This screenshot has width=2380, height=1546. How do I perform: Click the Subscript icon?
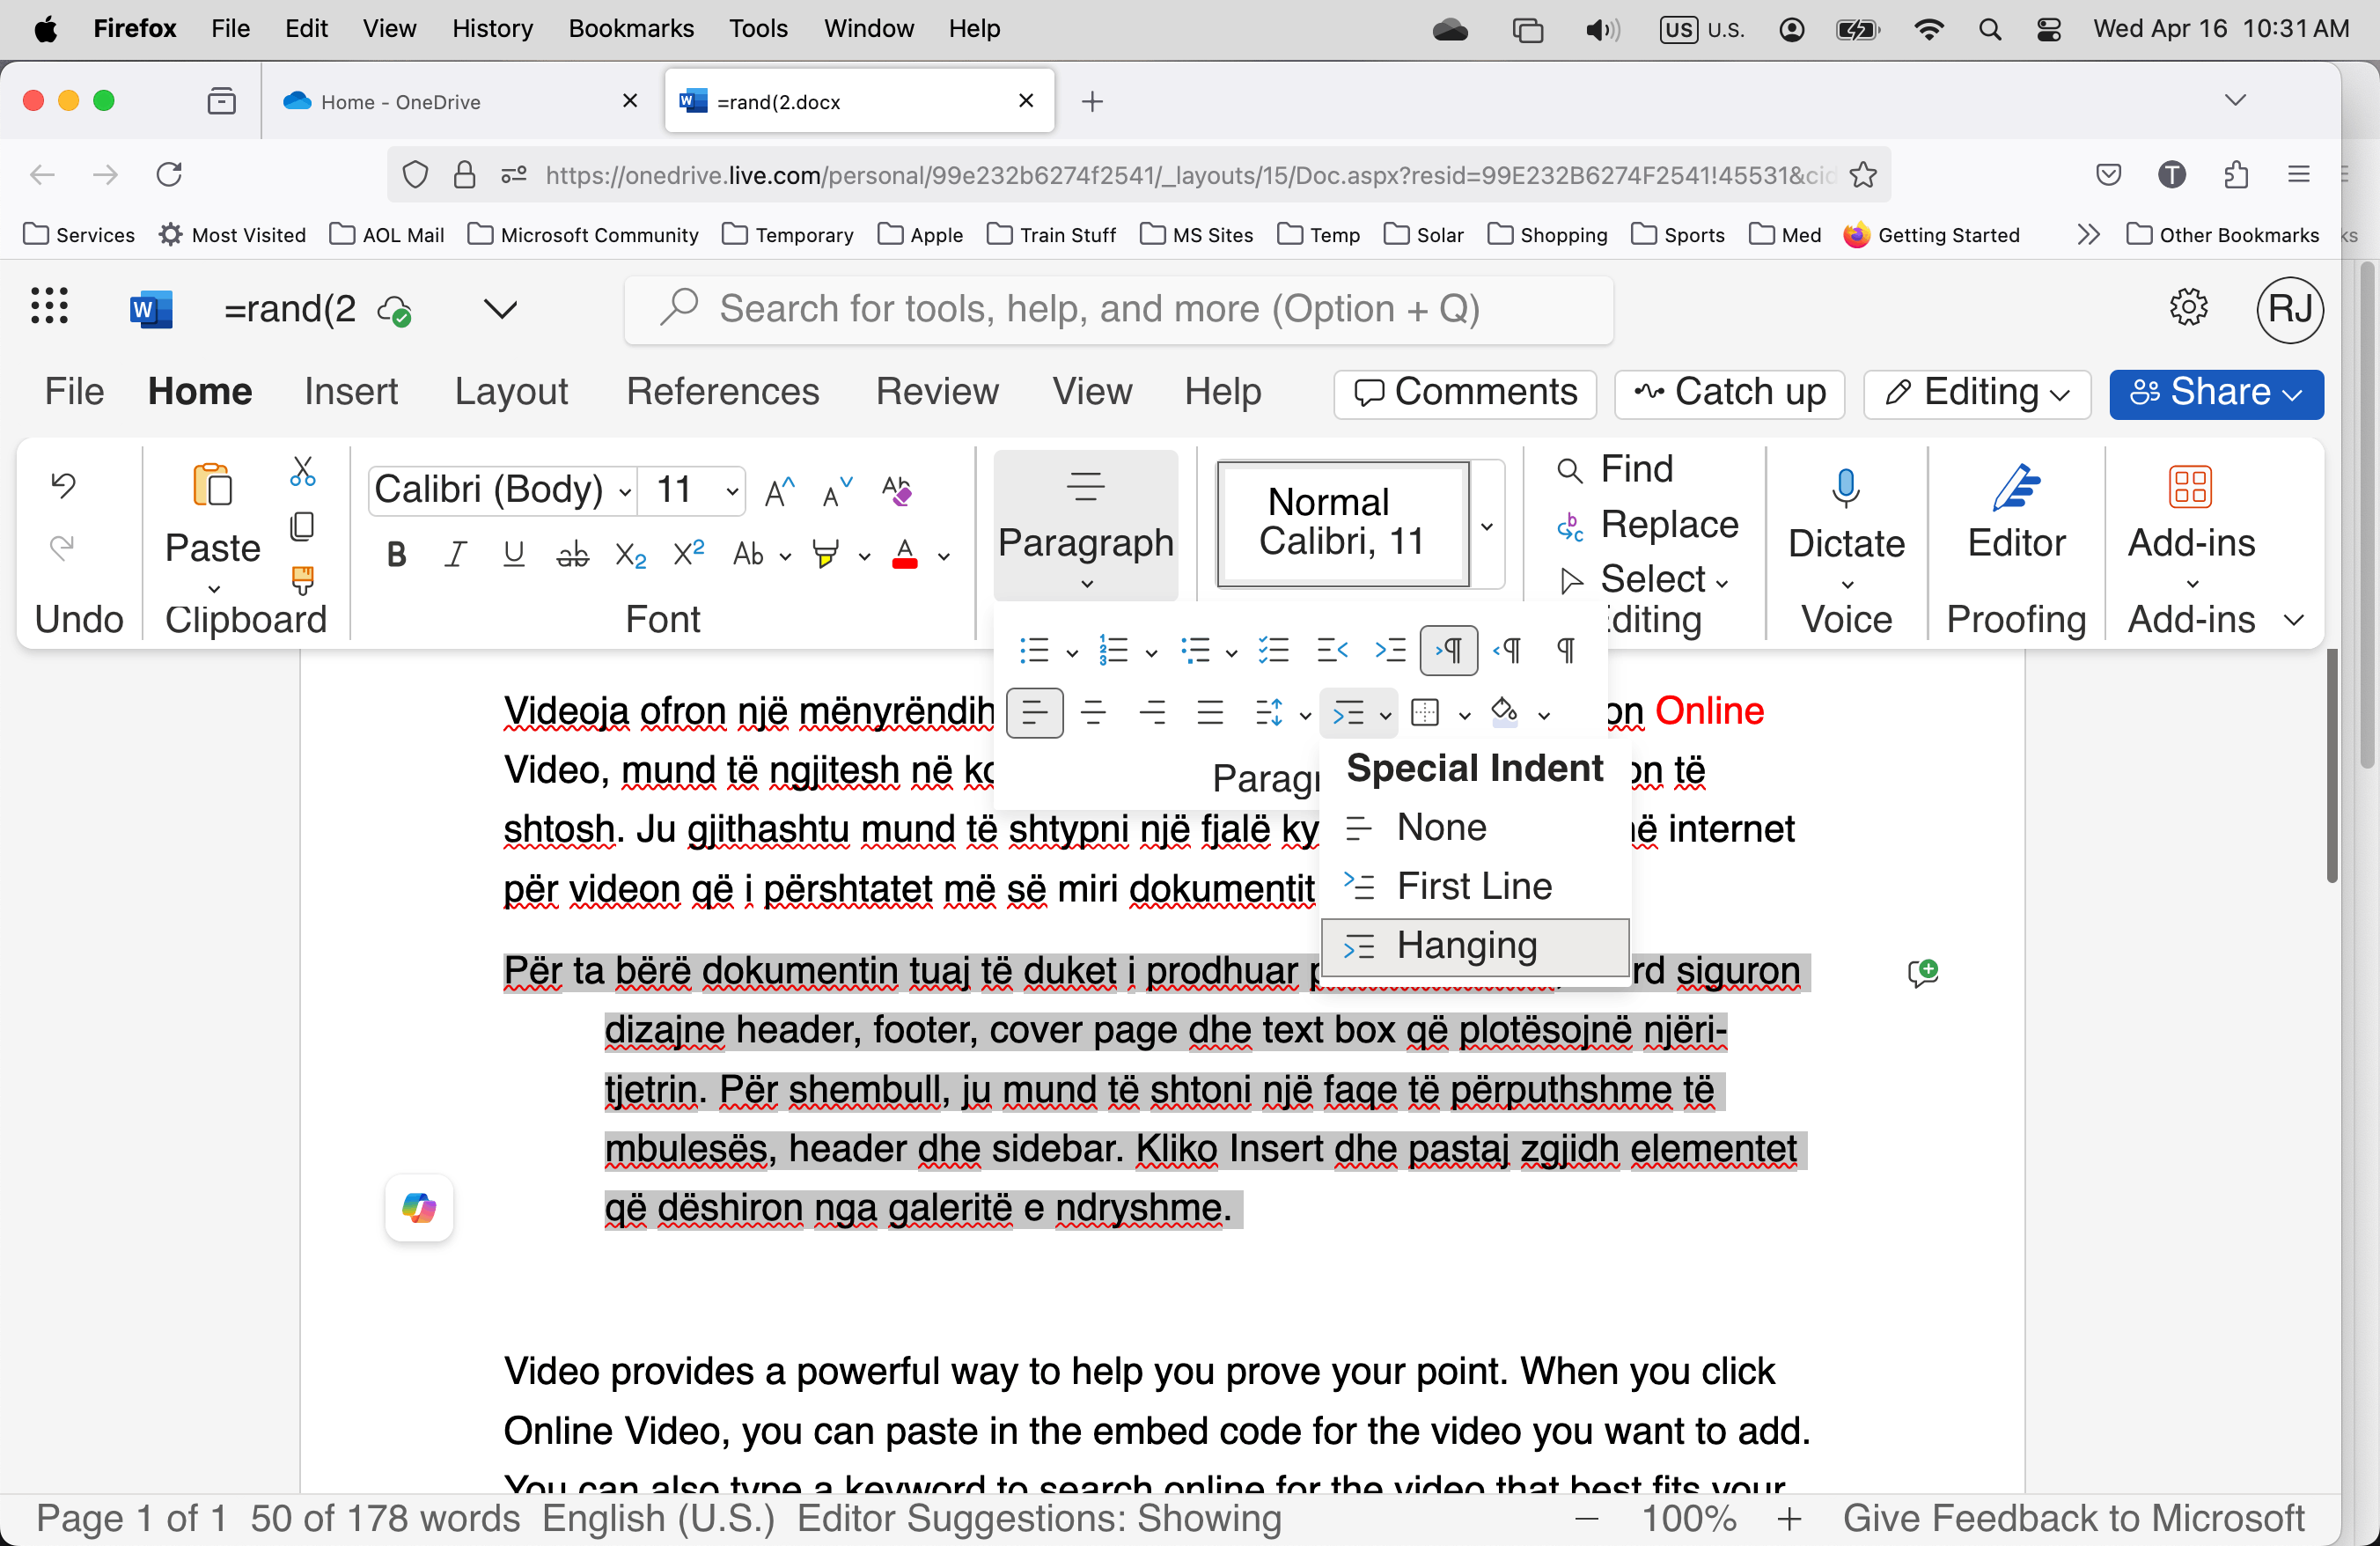tap(630, 554)
